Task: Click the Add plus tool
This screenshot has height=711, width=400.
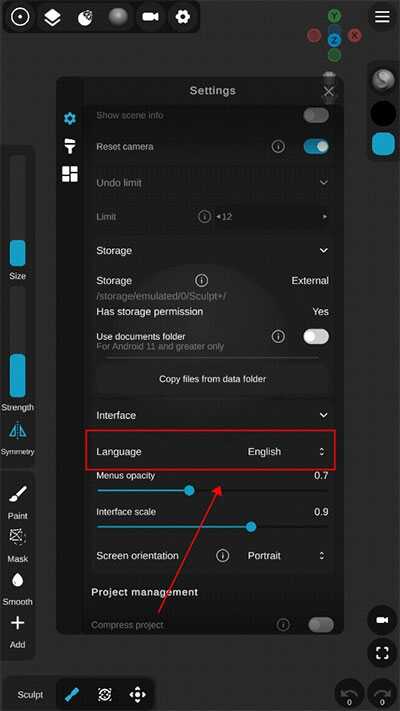Action: click(x=18, y=623)
